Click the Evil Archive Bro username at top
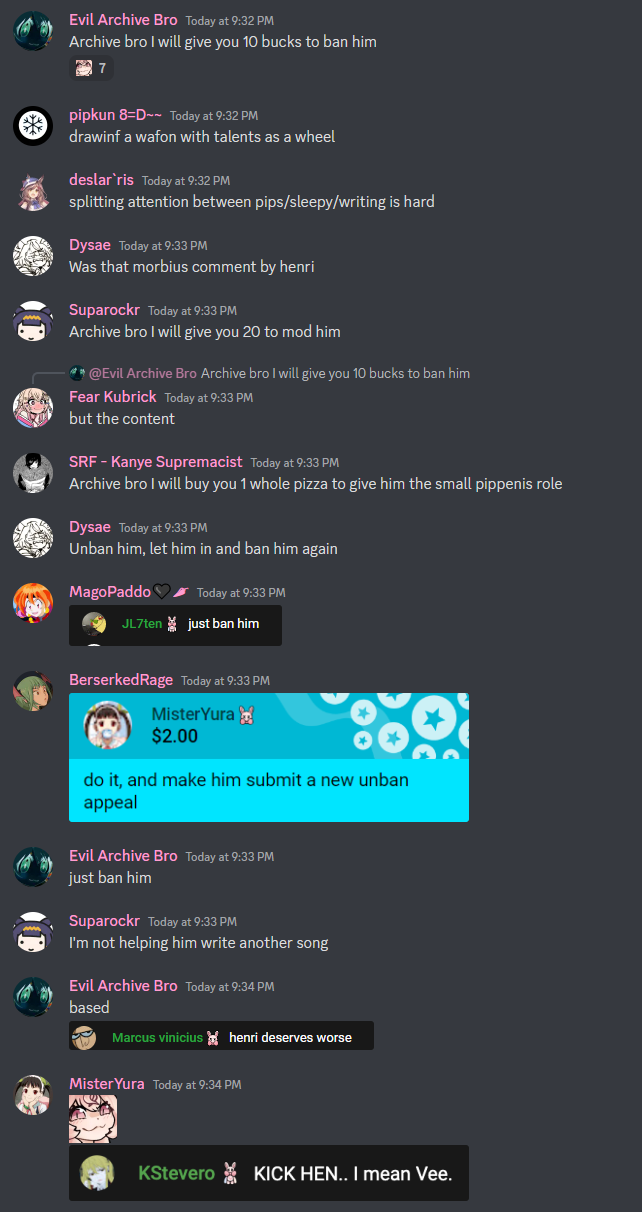Image resolution: width=642 pixels, height=1212 pixels. (123, 20)
